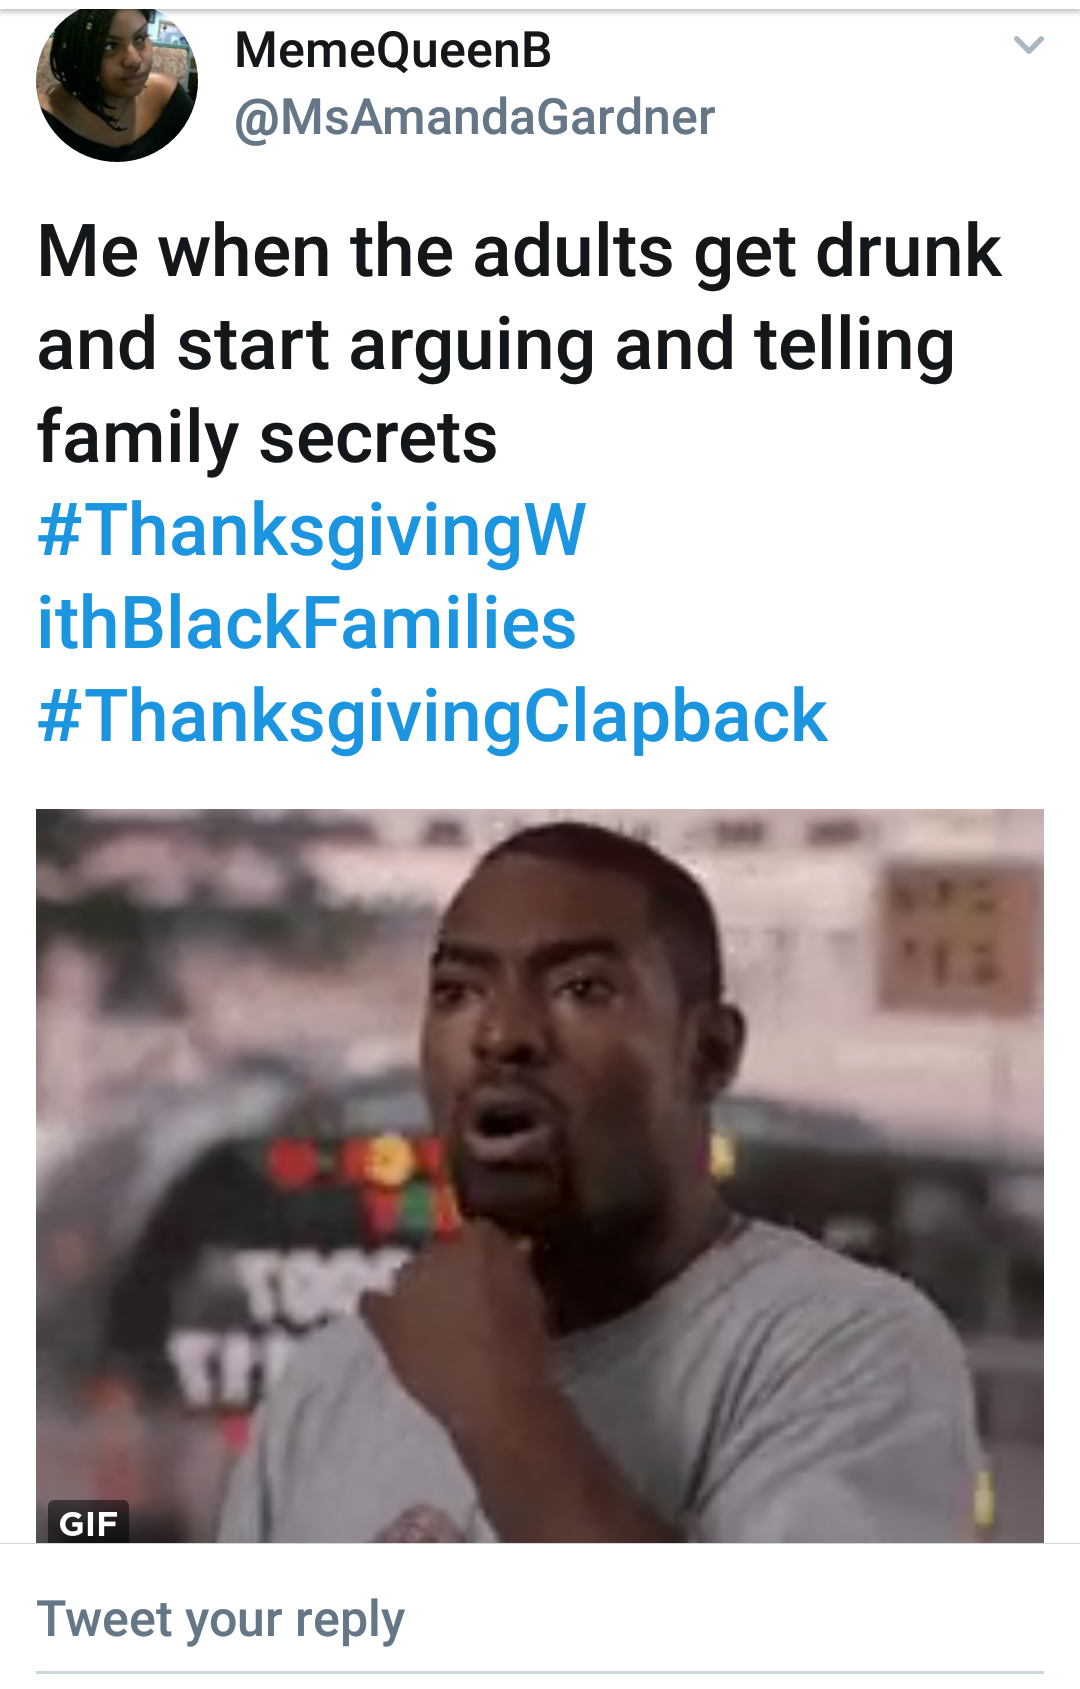The width and height of the screenshot is (1080, 1689).
Task: Click the blurred sign in the GIF's top right
Action: [x=955, y=930]
